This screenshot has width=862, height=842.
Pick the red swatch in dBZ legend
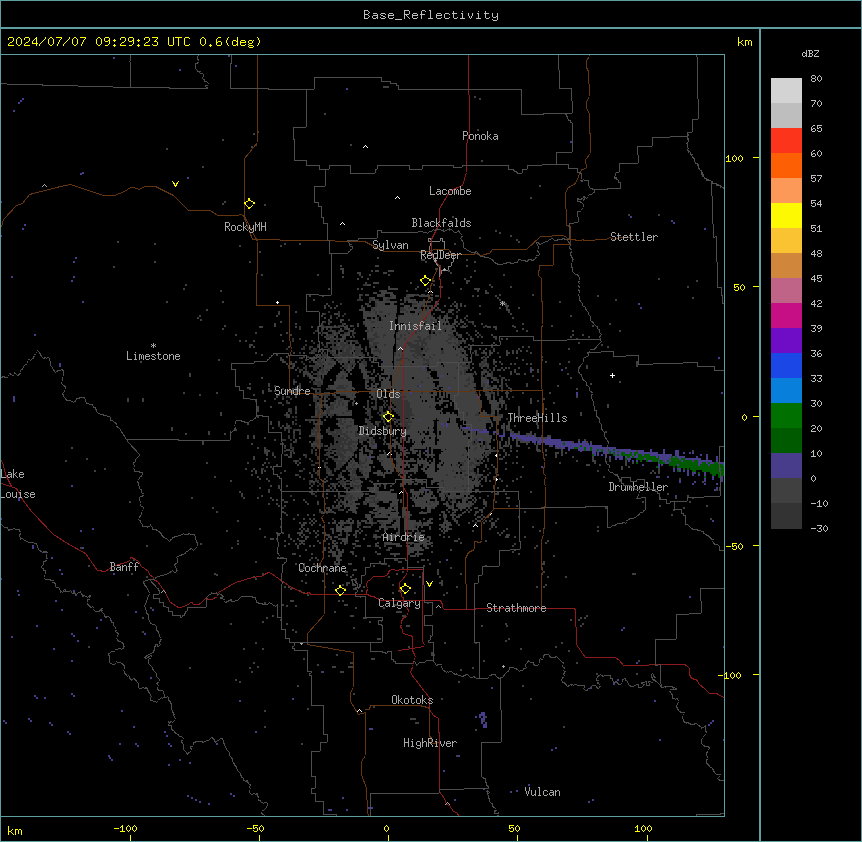(x=786, y=141)
